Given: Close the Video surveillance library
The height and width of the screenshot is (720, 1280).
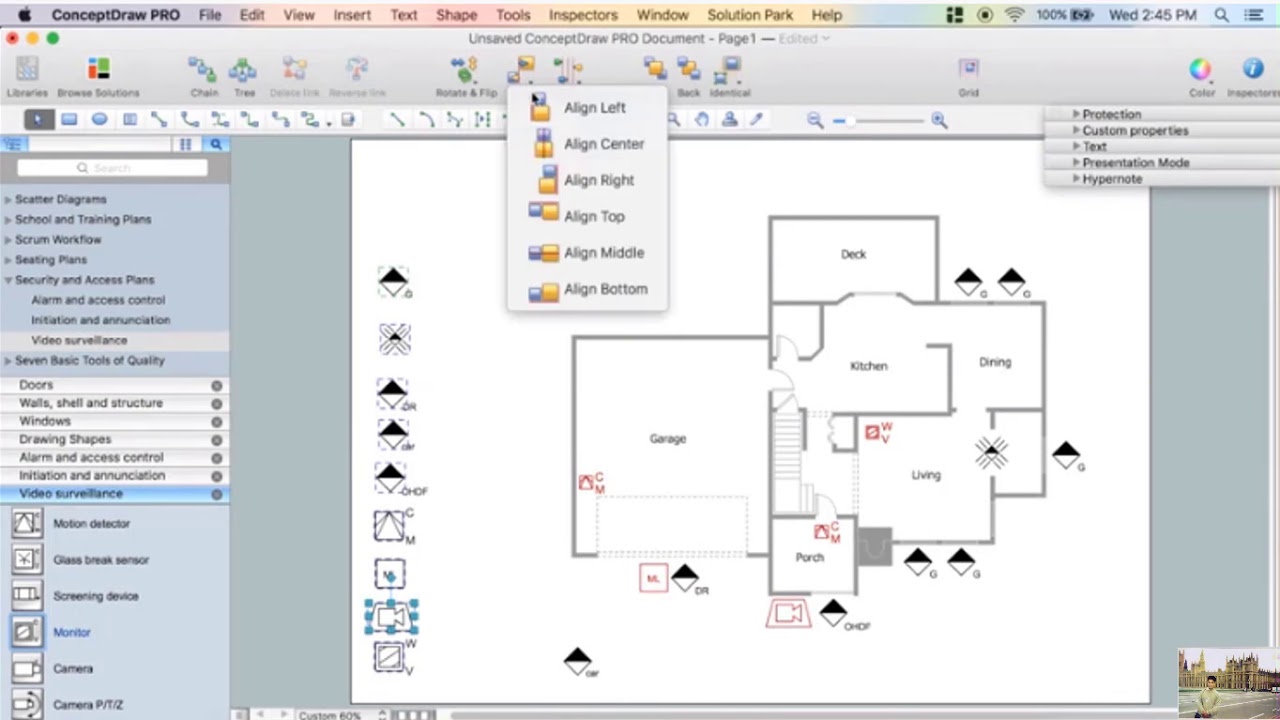Looking at the screenshot, I should 216,494.
